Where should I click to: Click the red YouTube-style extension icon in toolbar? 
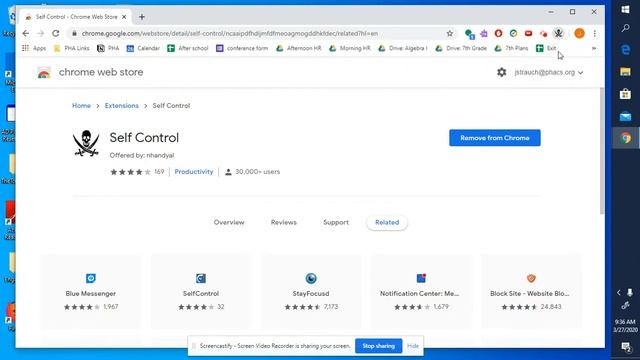click(528, 33)
